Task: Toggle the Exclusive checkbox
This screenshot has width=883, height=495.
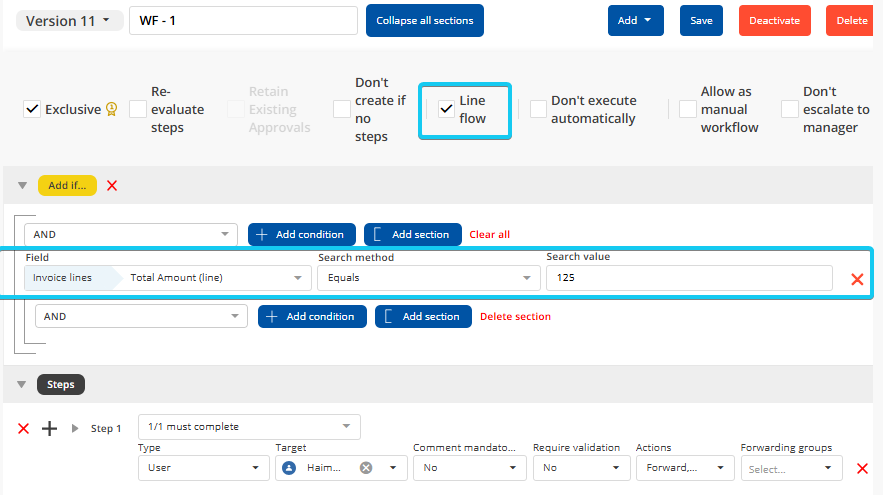Action: [x=32, y=109]
